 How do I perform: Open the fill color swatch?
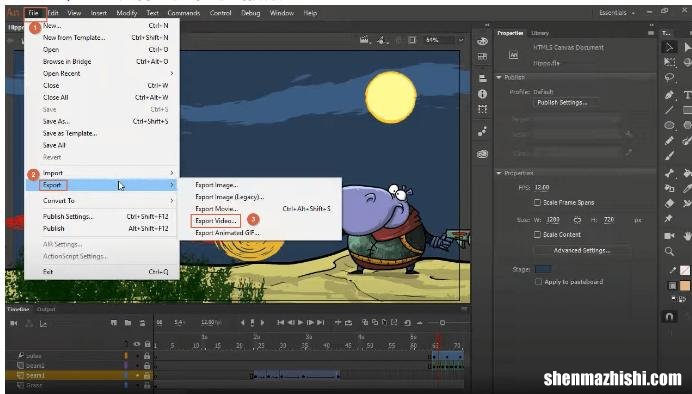point(684,286)
